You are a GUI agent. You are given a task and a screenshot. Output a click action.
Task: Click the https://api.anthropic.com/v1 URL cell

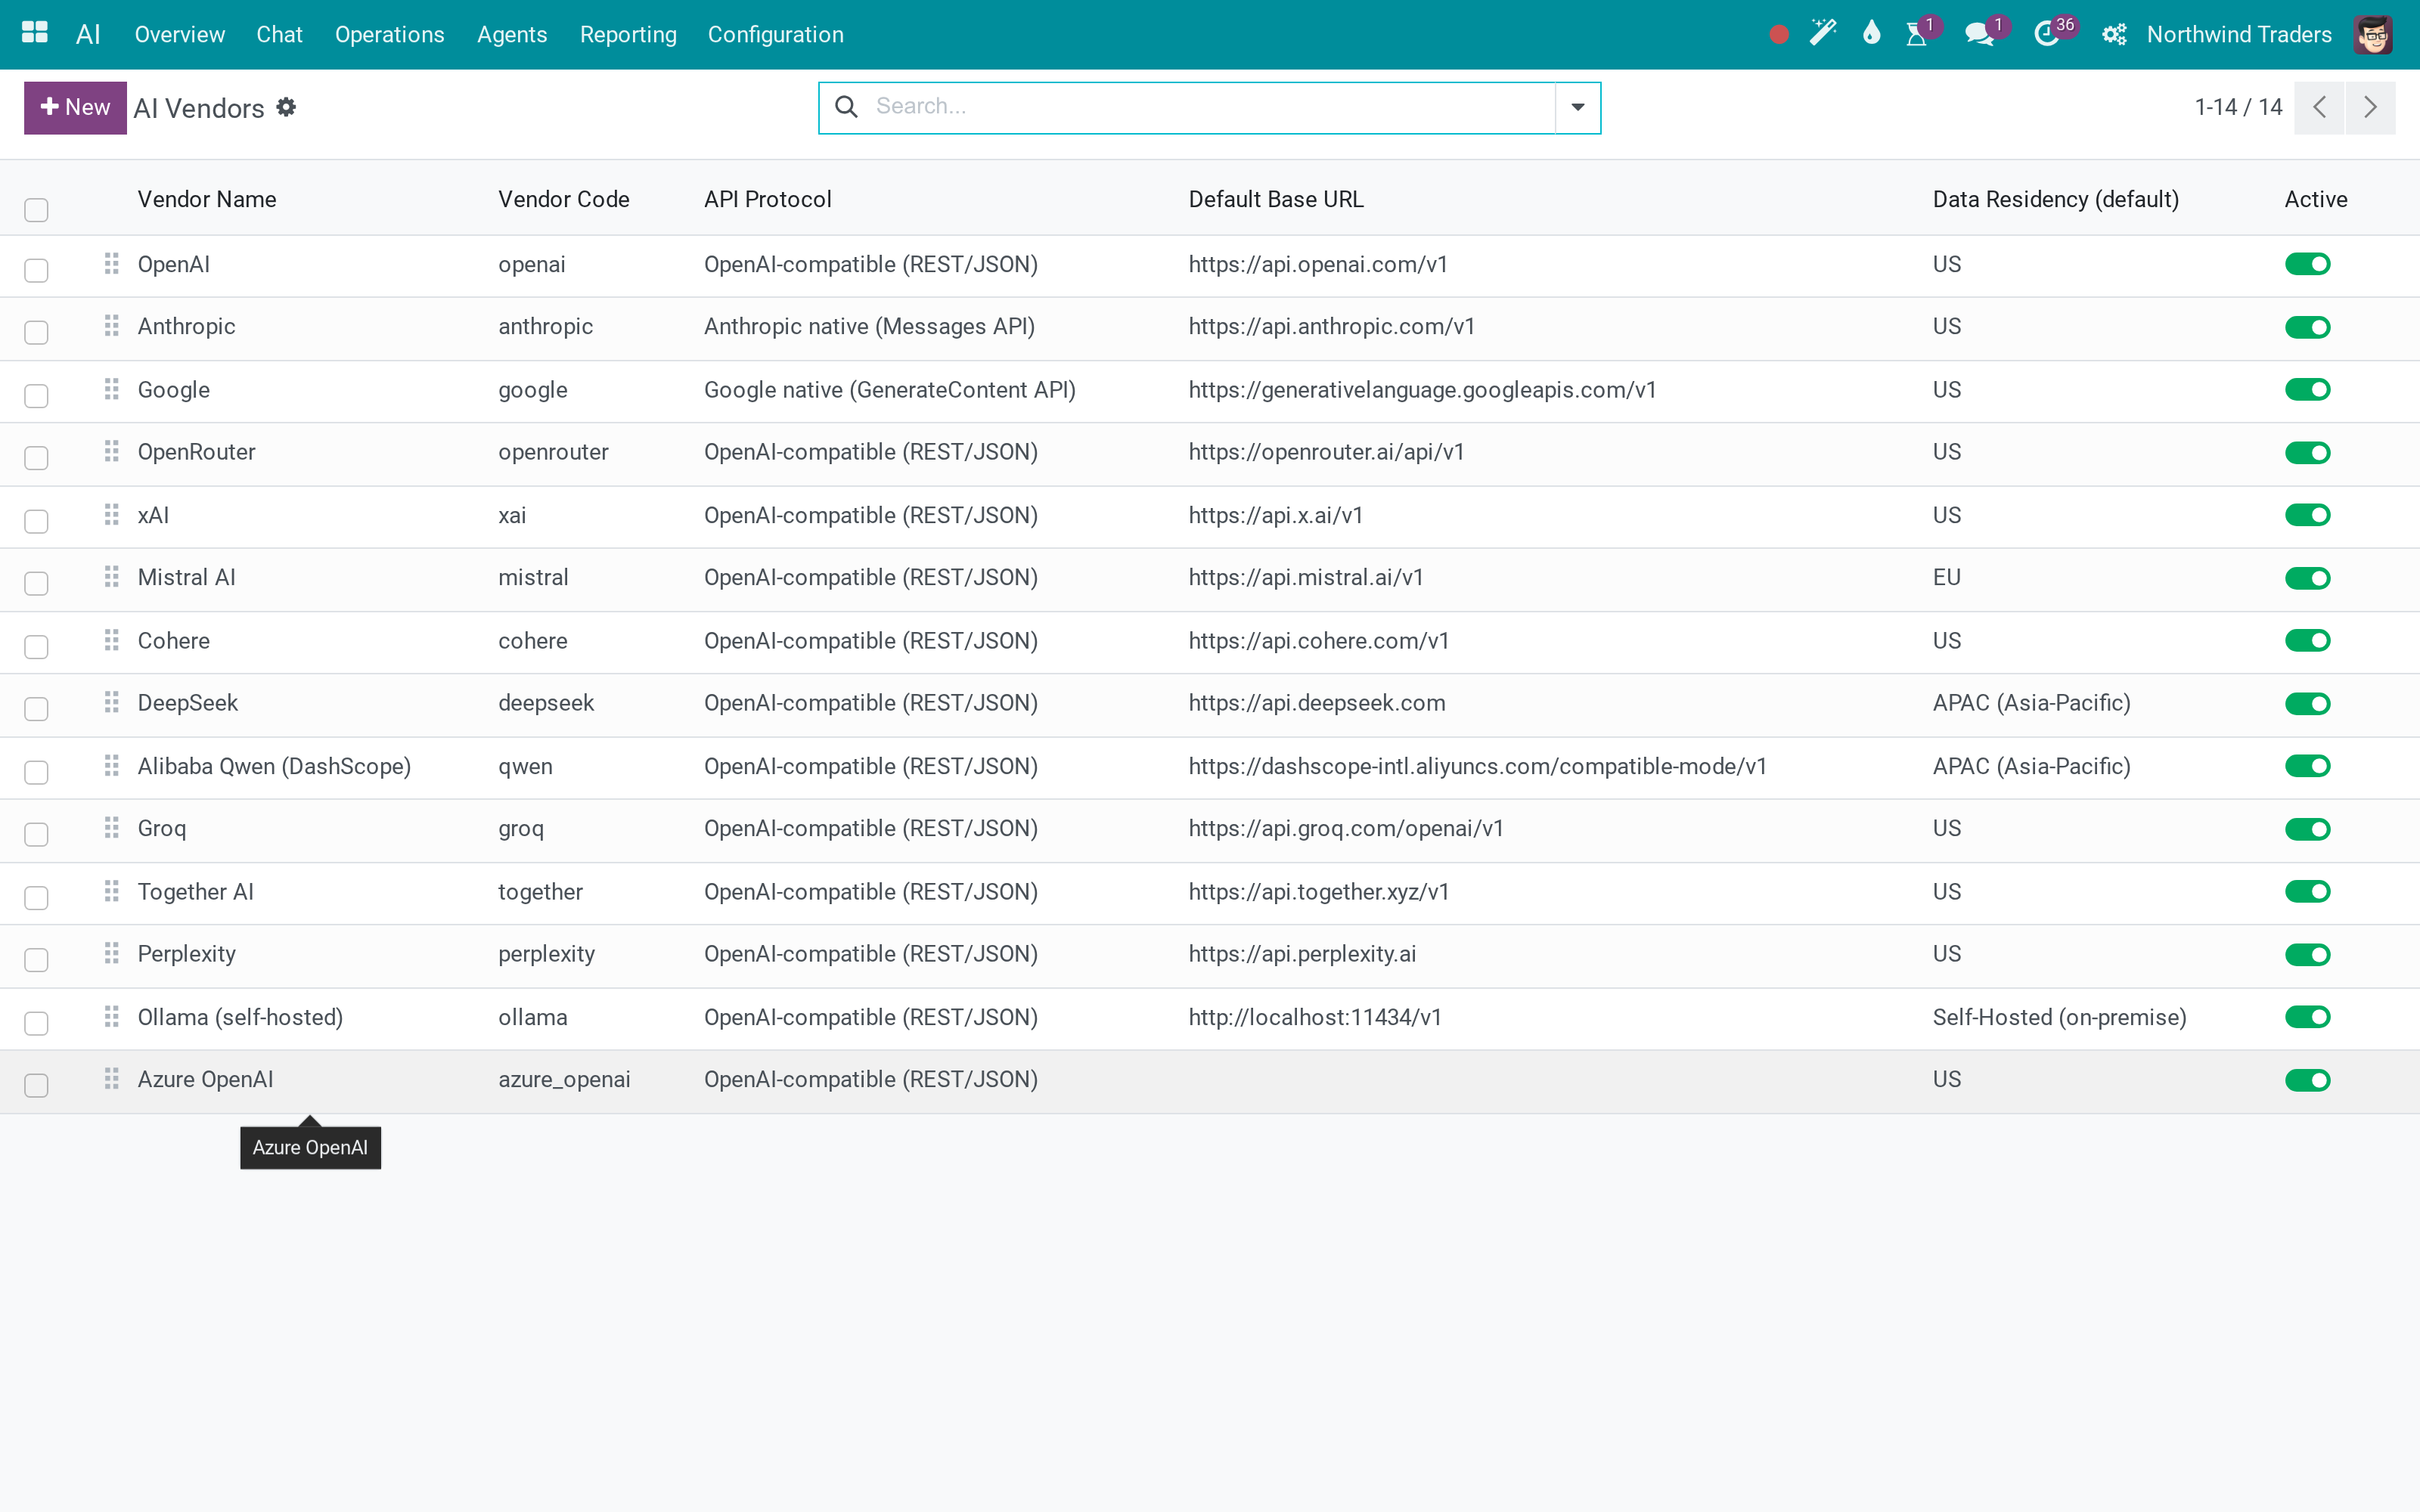pos(1332,326)
